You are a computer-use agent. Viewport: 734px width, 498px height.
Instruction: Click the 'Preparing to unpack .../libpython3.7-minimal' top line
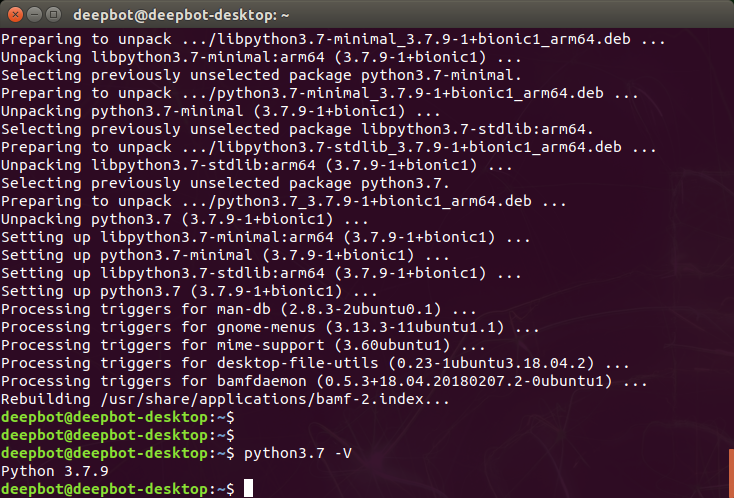(333, 39)
